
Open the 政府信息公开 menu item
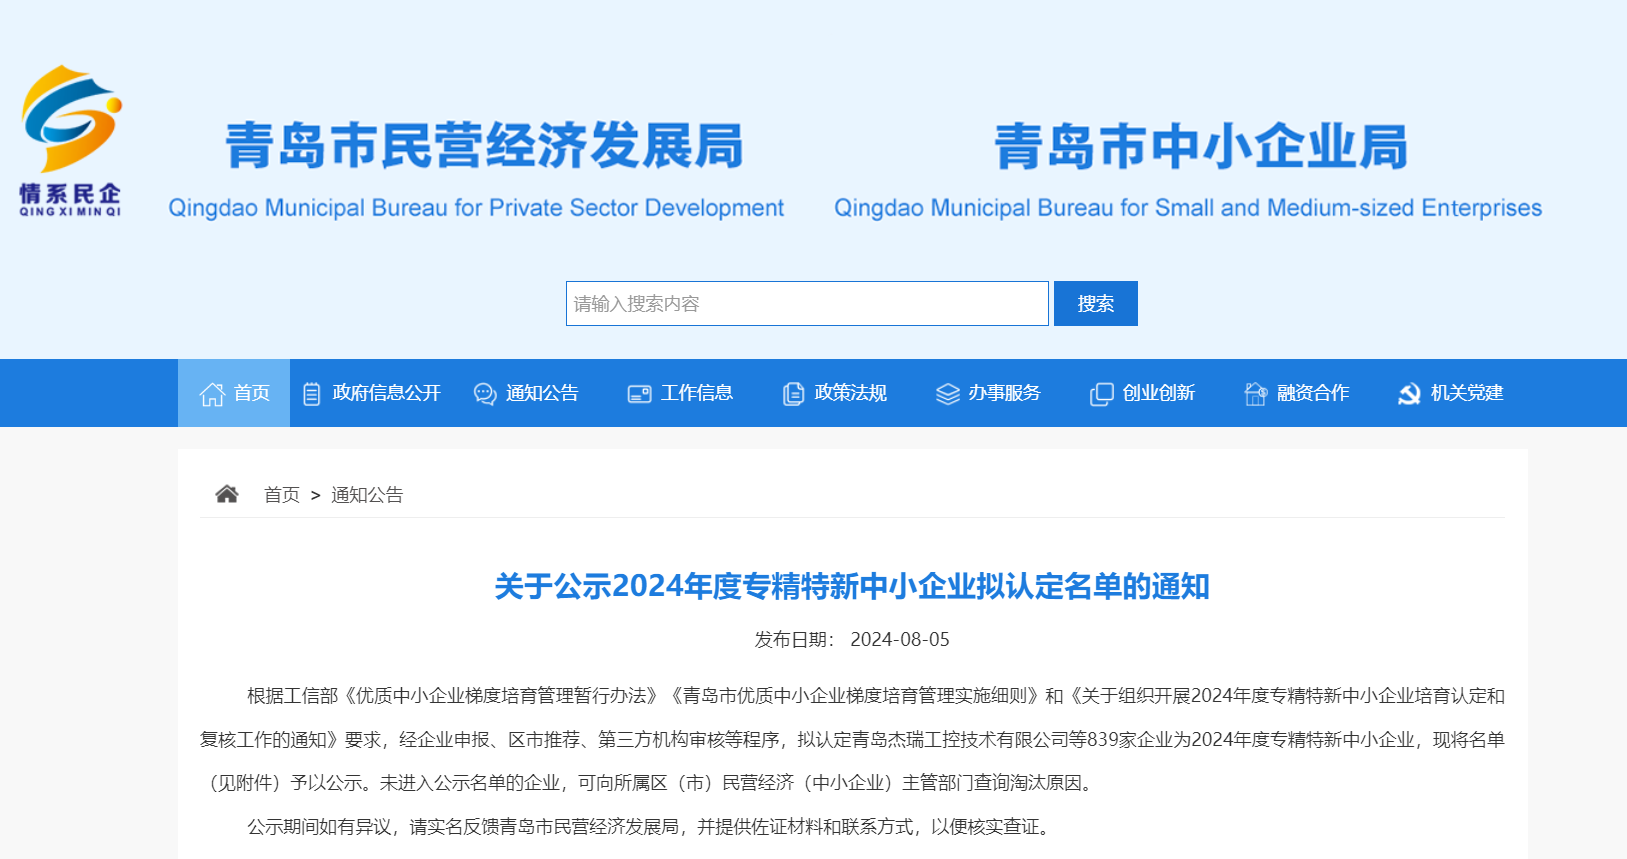[386, 393]
